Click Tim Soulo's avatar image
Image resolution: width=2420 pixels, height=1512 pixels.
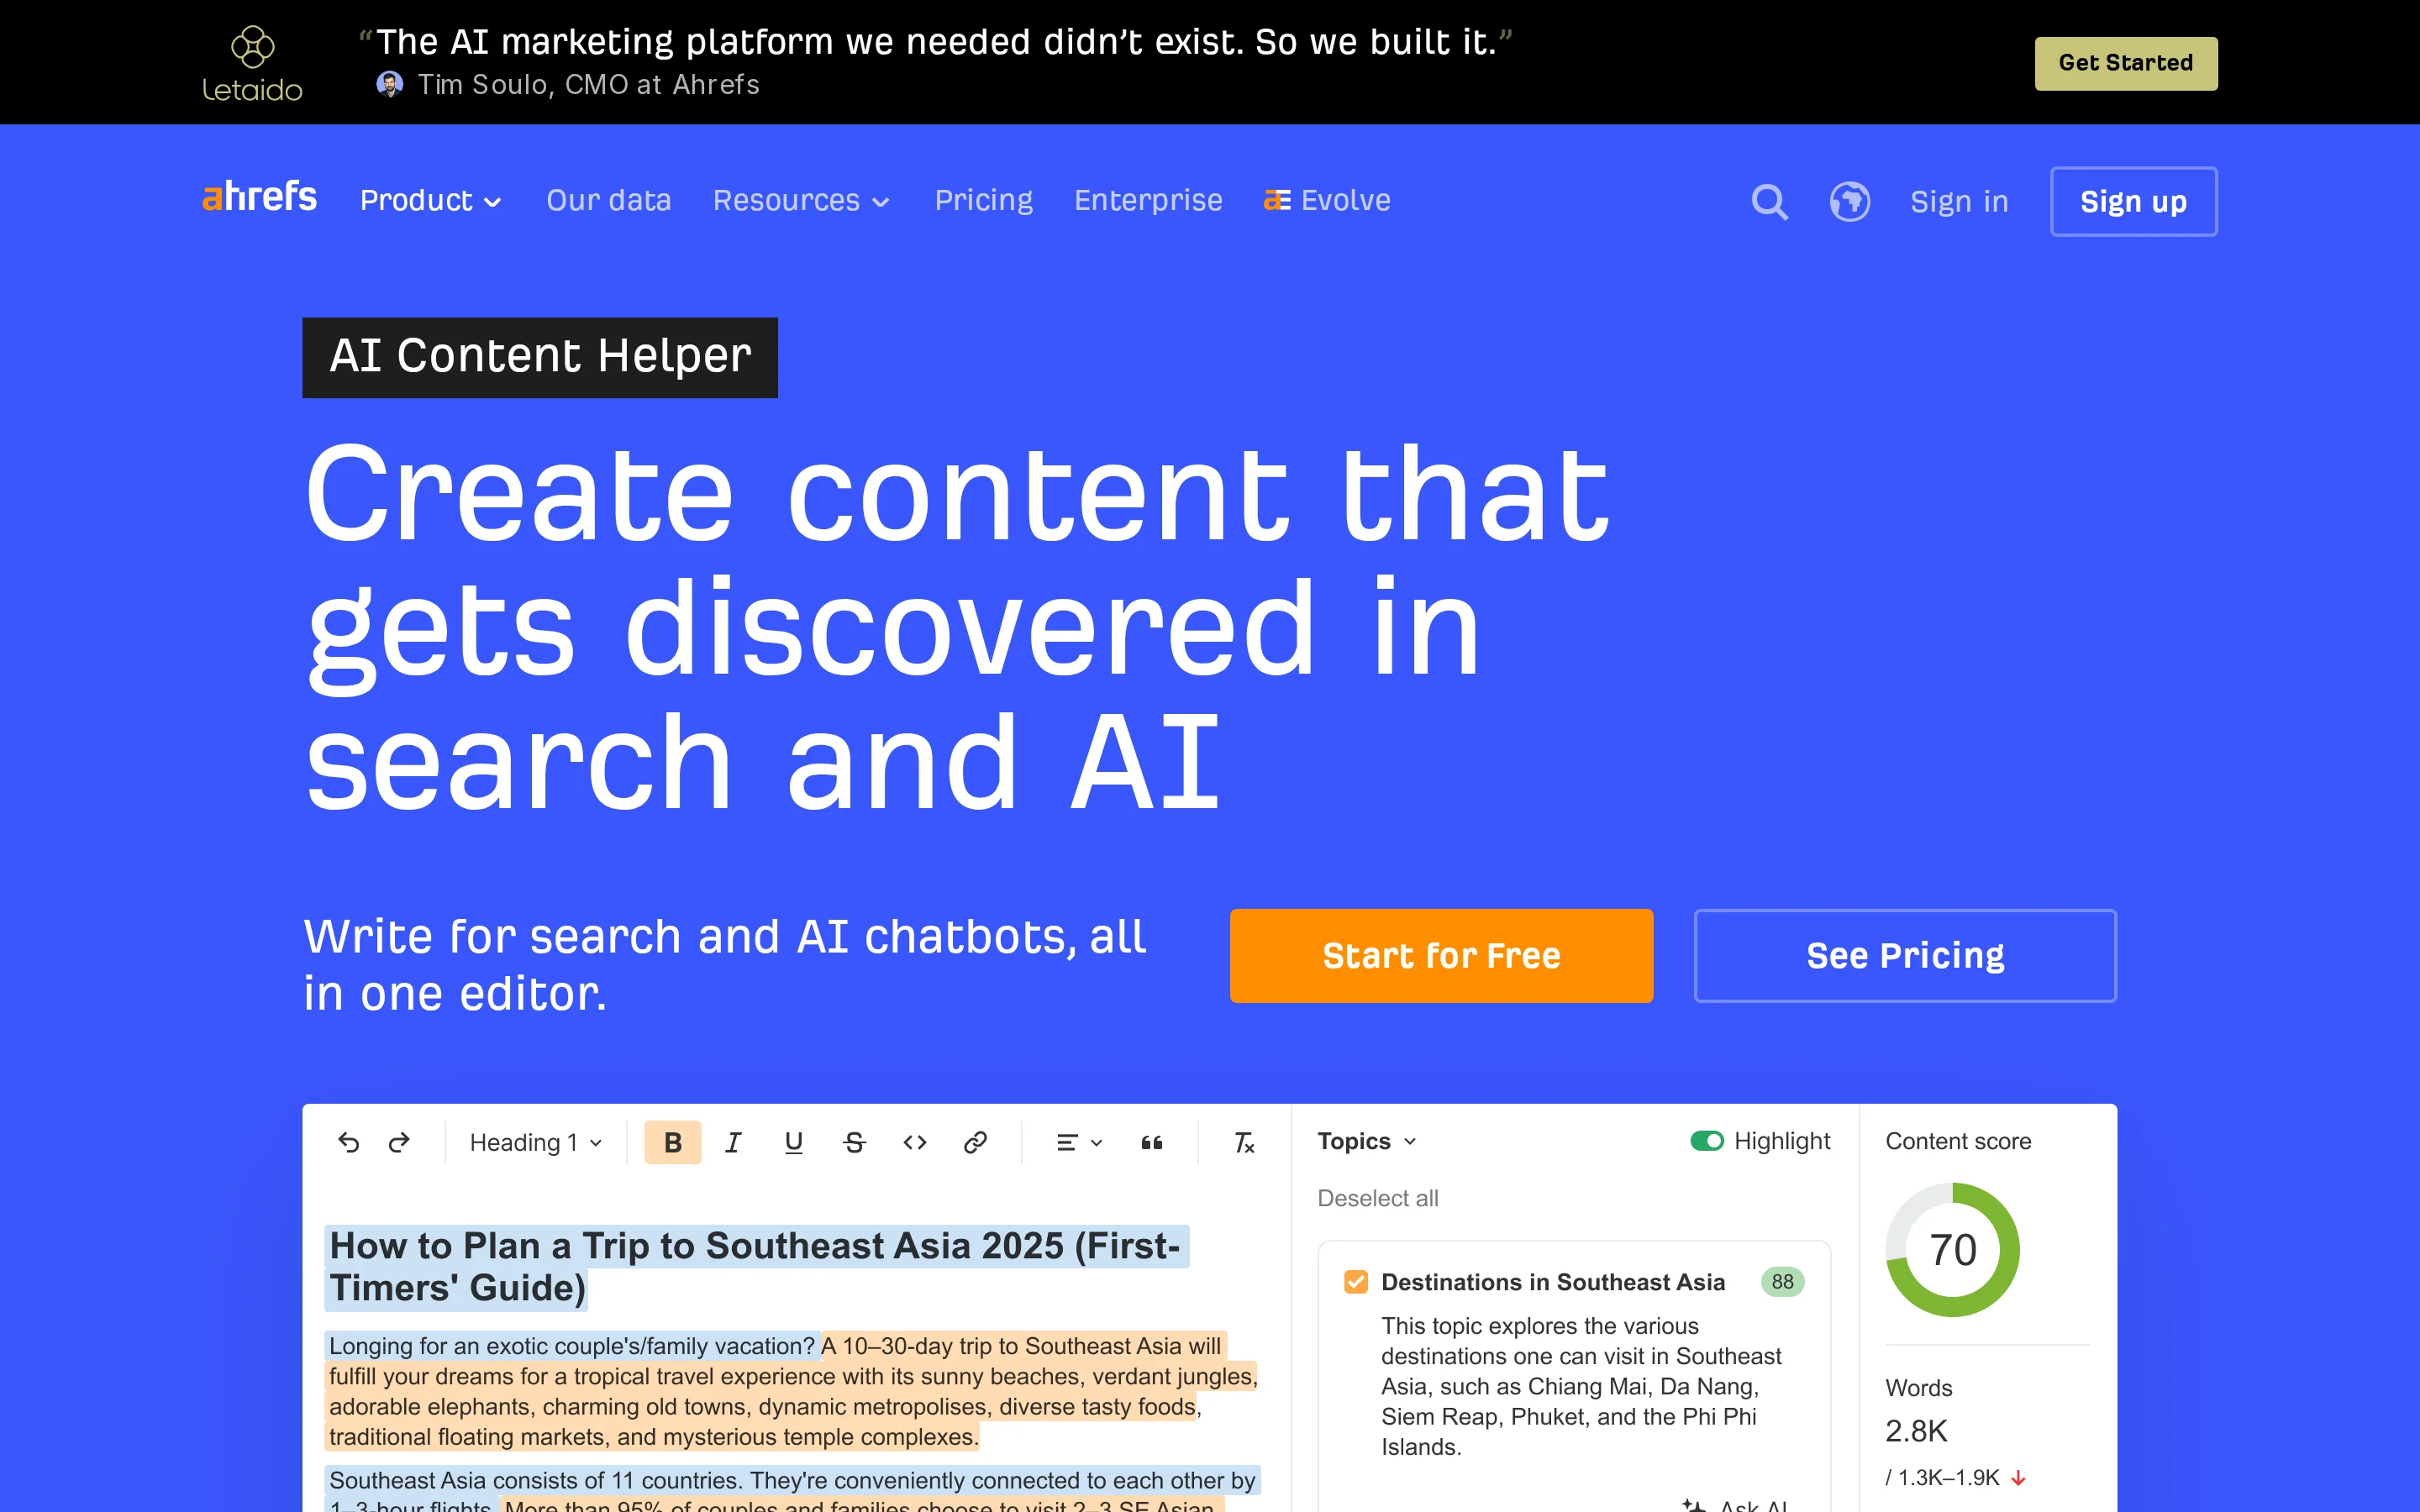[389, 84]
